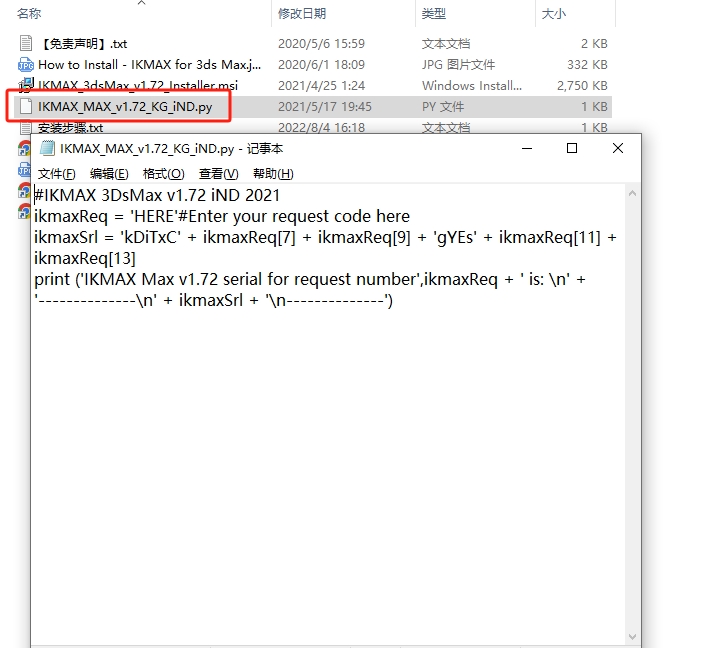
Task: Open the 查看(V) menu in Notepad
Action: pyautogui.click(x=218, y=174)
